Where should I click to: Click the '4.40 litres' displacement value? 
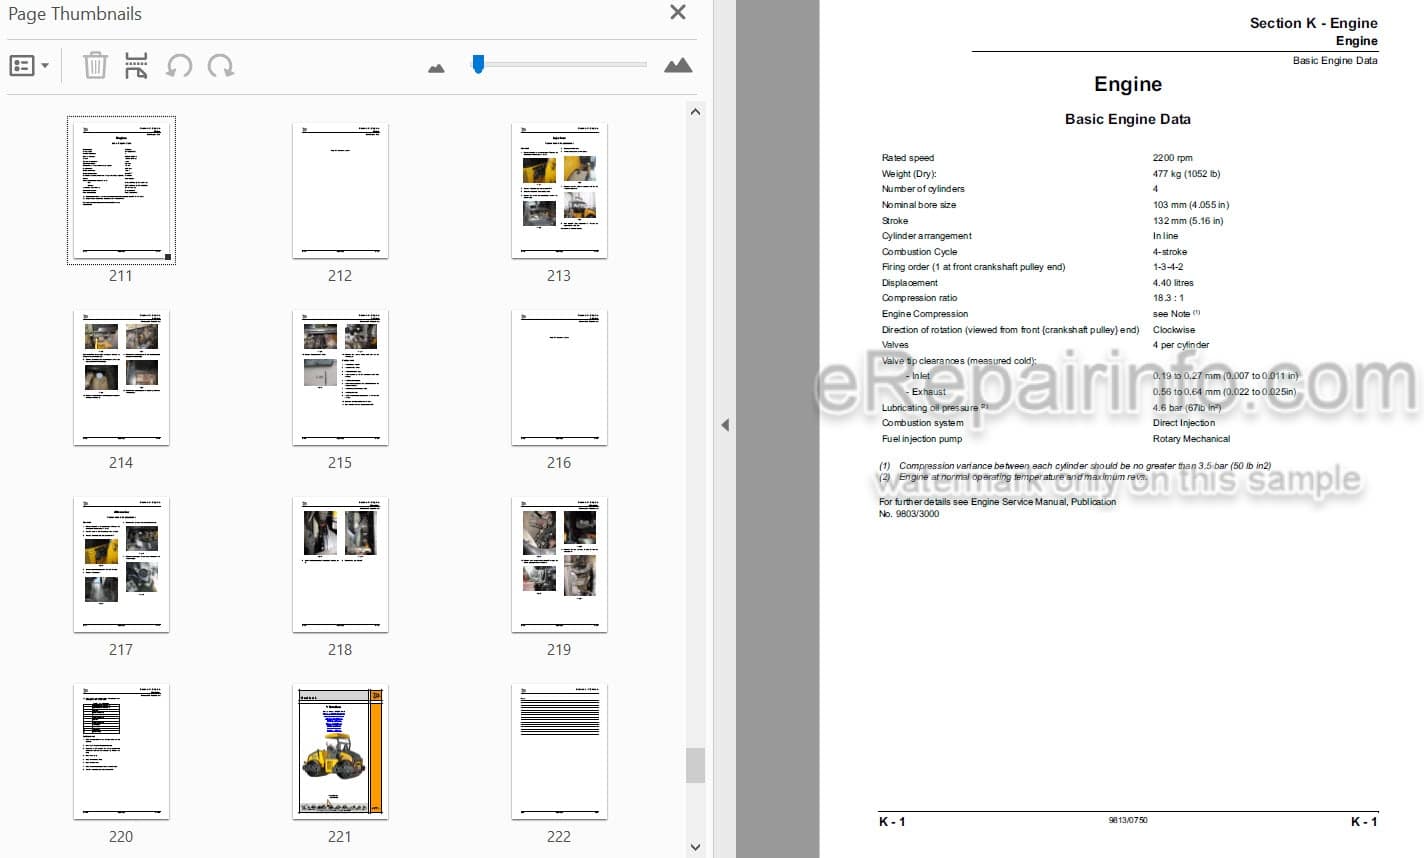[x=1173, y=283]
